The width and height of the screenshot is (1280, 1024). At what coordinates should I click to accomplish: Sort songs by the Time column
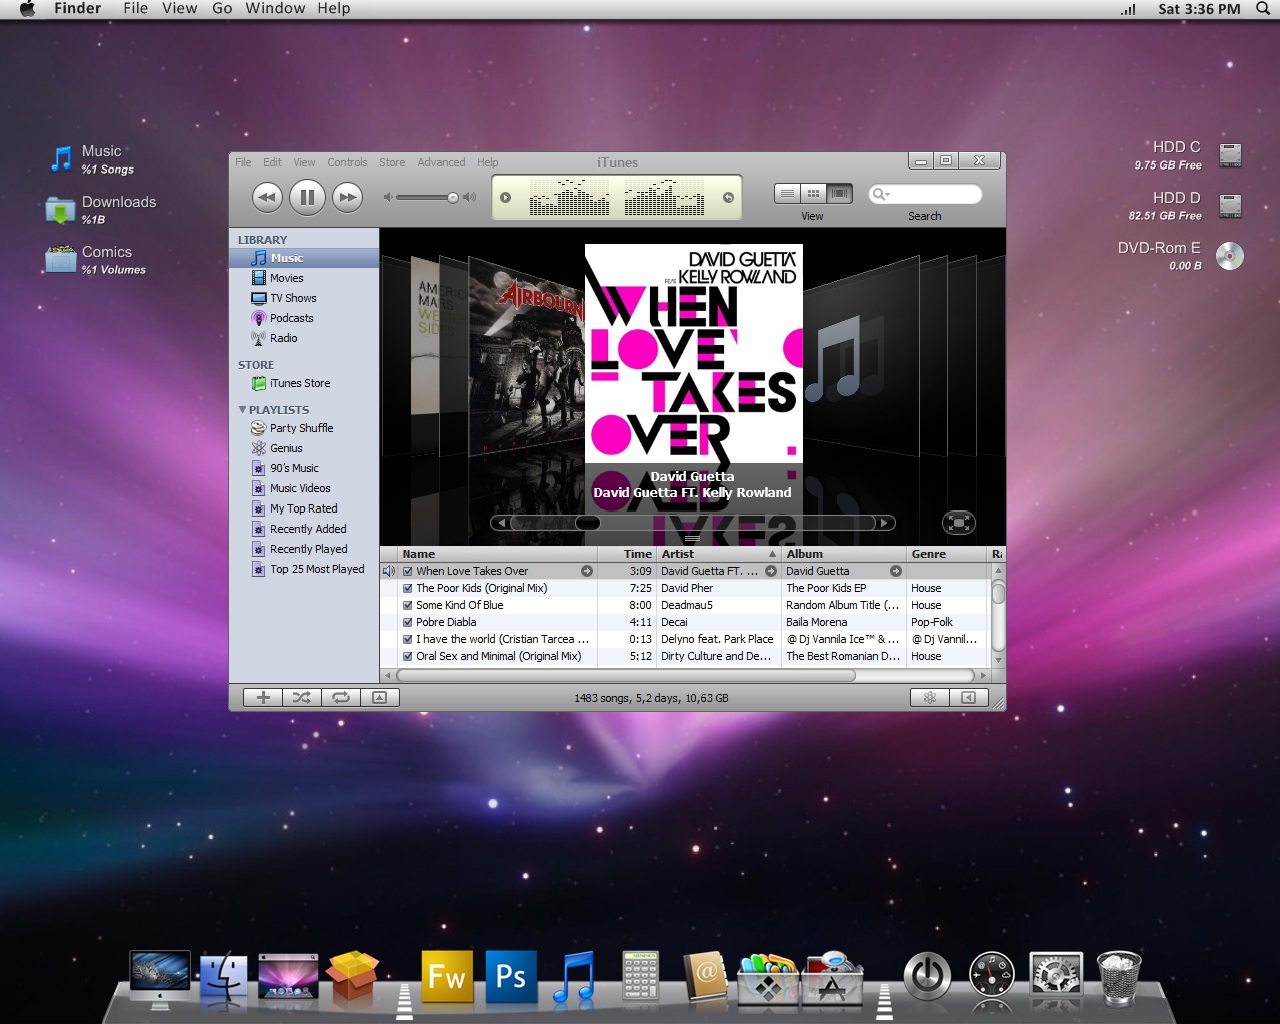tap(627, 554)
